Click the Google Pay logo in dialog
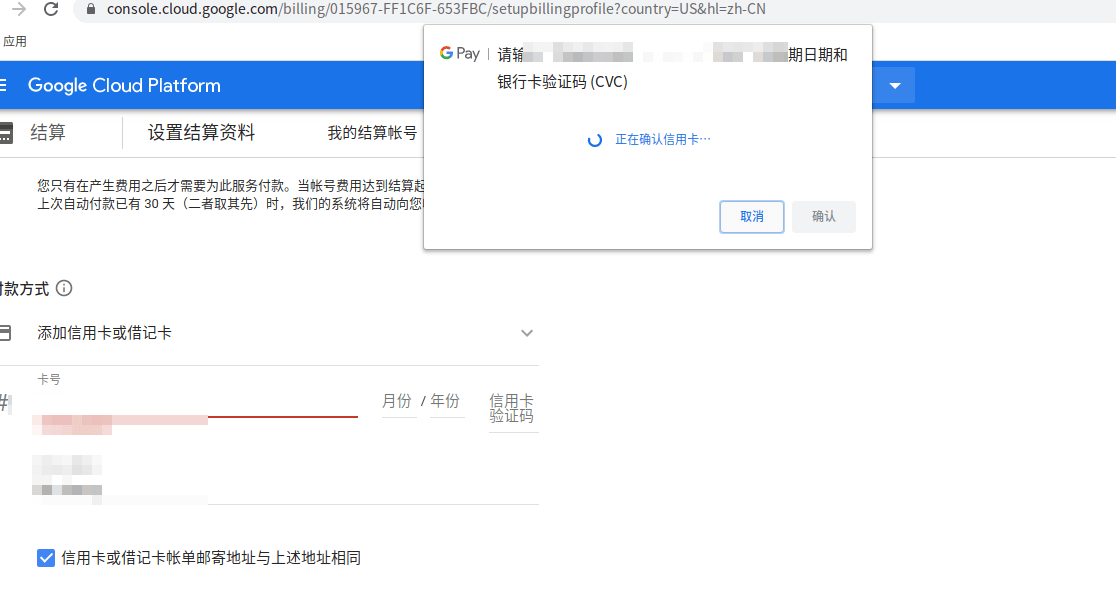This screenshot has height=598, width=1116. 460,54
